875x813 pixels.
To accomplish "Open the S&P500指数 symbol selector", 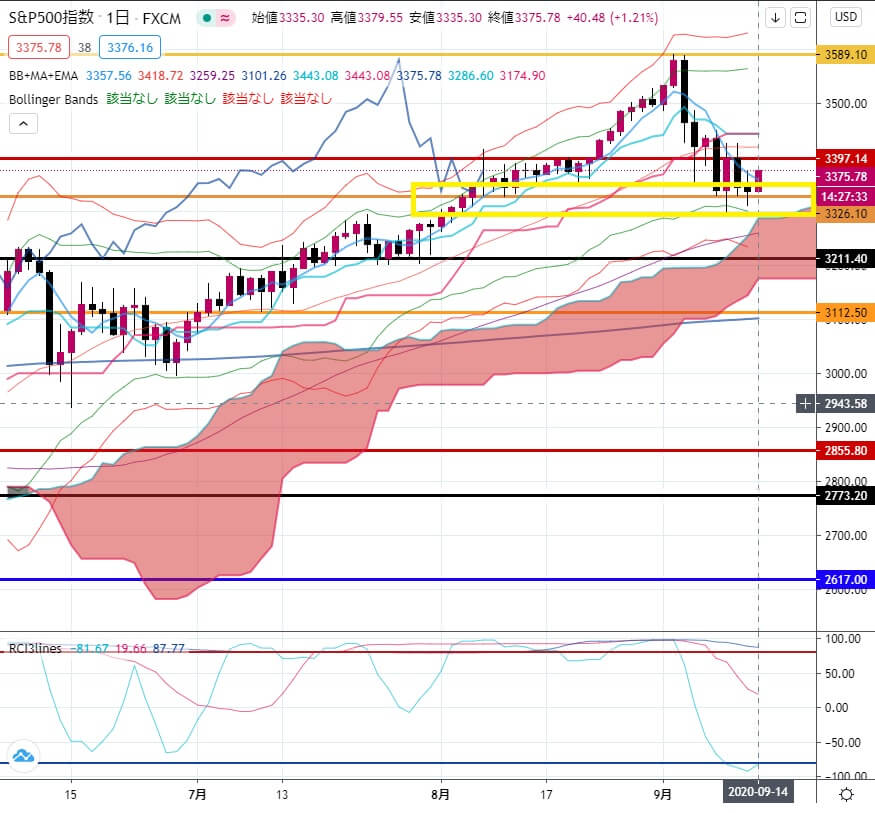I will [x=51, y=17].
